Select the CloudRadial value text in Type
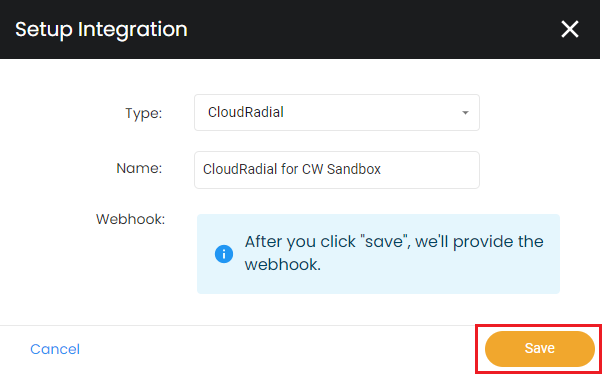The image size is (609, 383). coord(245,112)
